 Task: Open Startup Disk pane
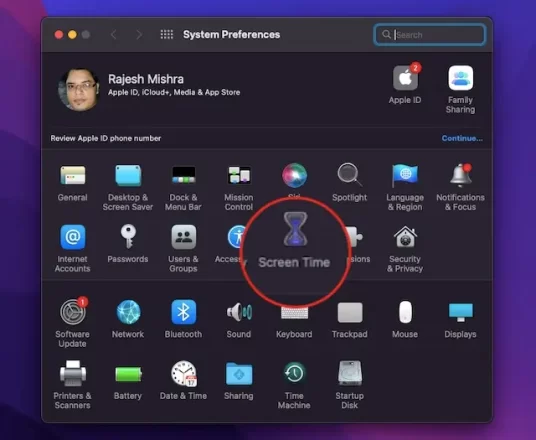point(350,373)
